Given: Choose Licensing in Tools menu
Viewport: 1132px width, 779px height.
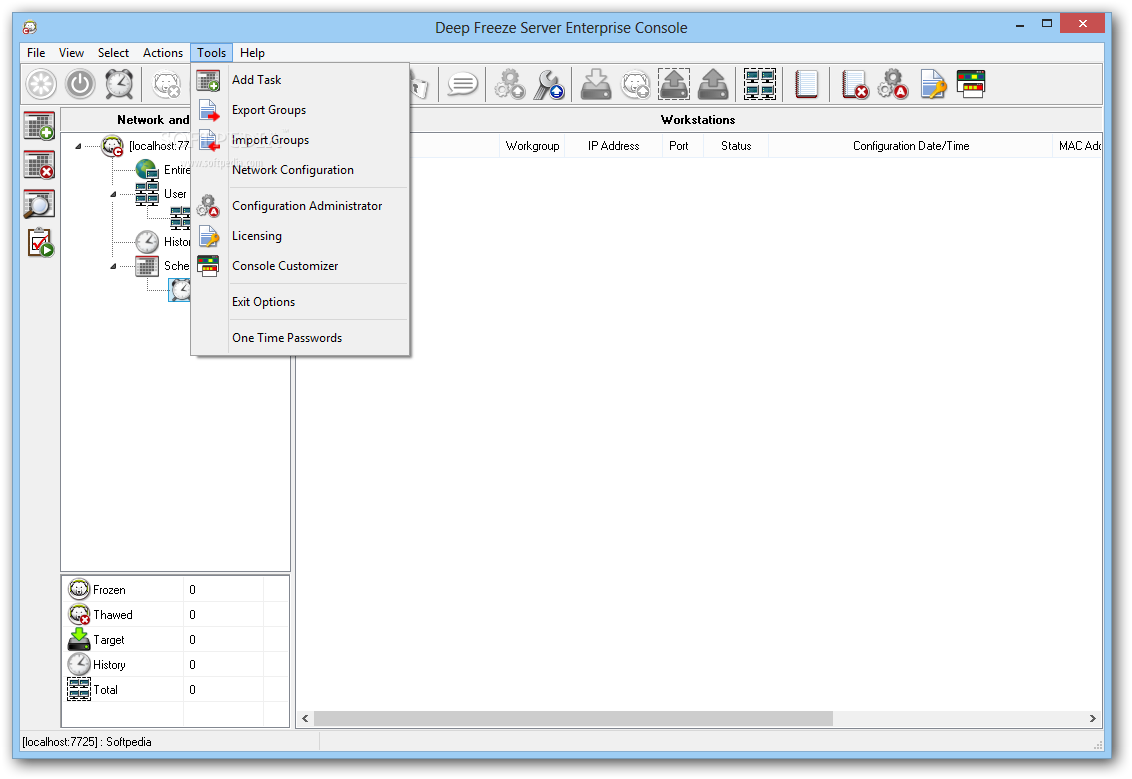Looking at the screenshot, I should coord(300,236).
